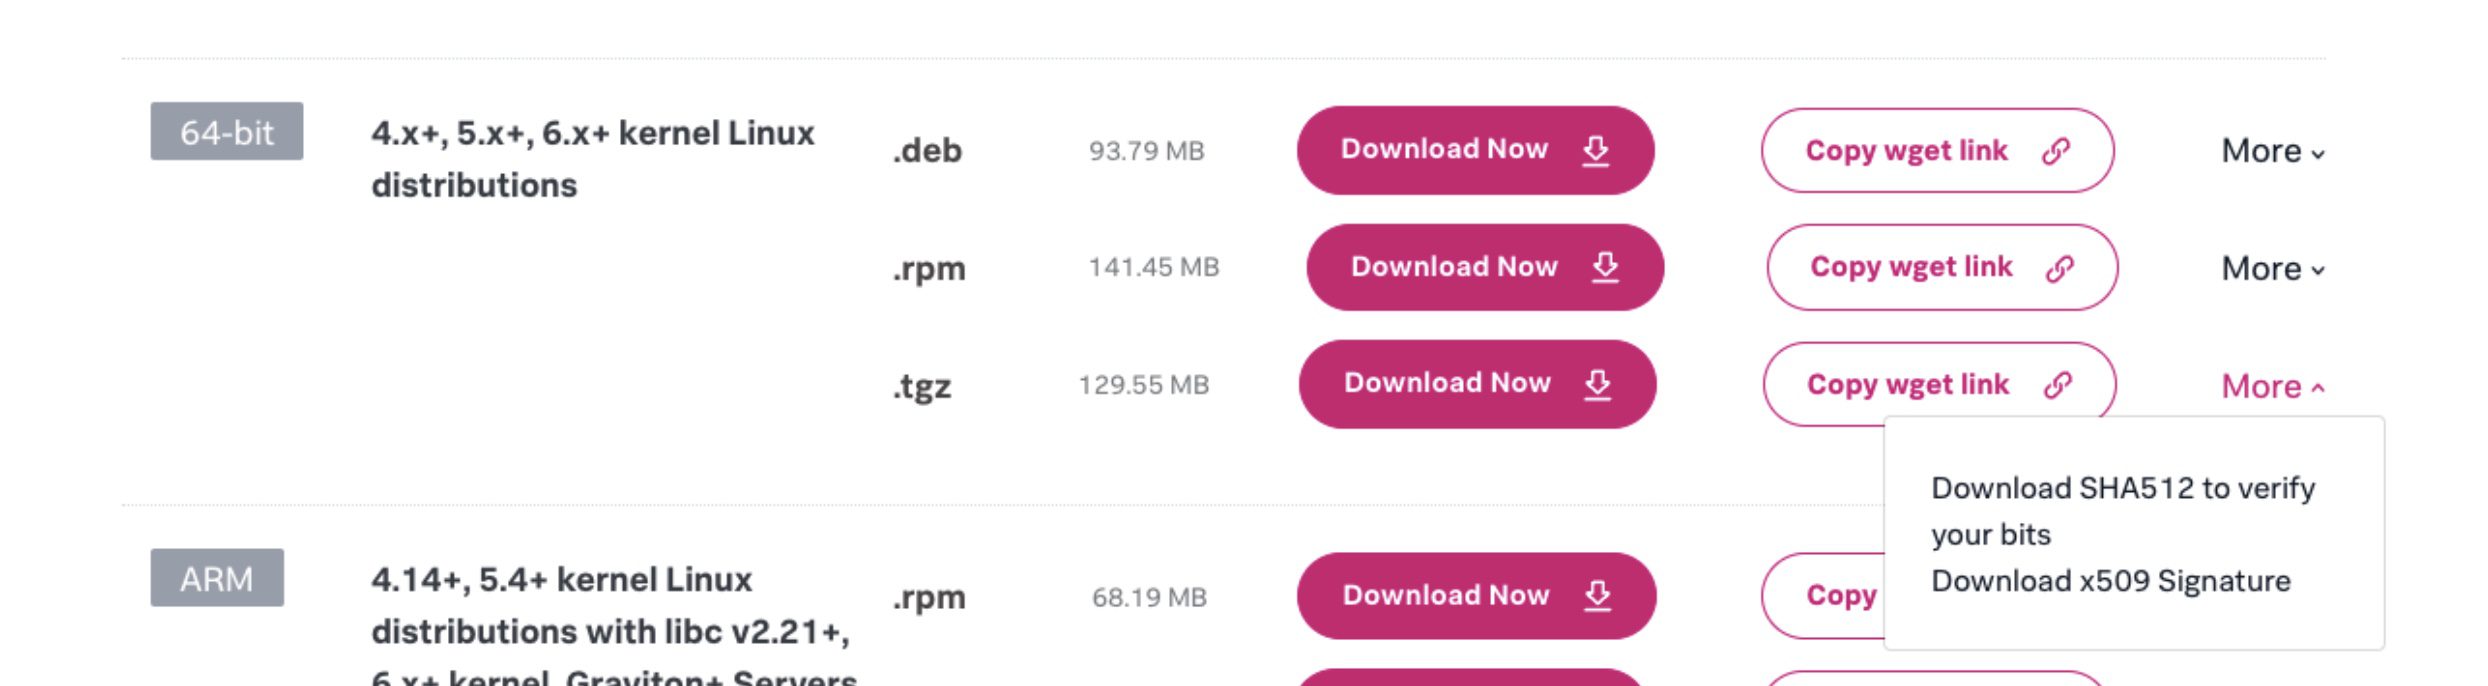The image size is (2488, 686).
Task: Copy wget link for .deb package
Action: 1938,151
